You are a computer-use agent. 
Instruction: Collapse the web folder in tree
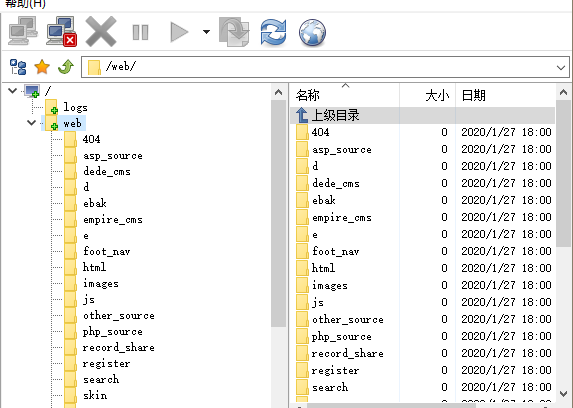coord(31,123)
